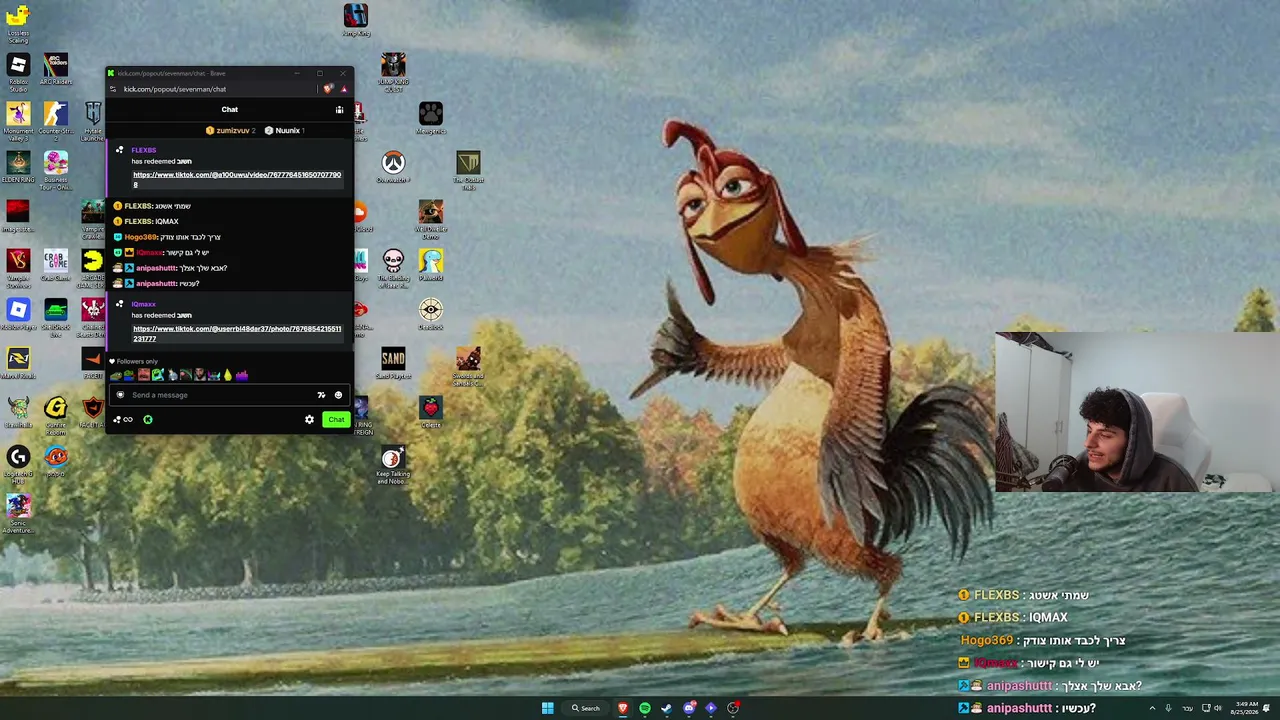The width and height of the screenshot is (1280, 720).
Task: Click zumizvuv in the top gifters bar
Action: (x=233, y=131)
